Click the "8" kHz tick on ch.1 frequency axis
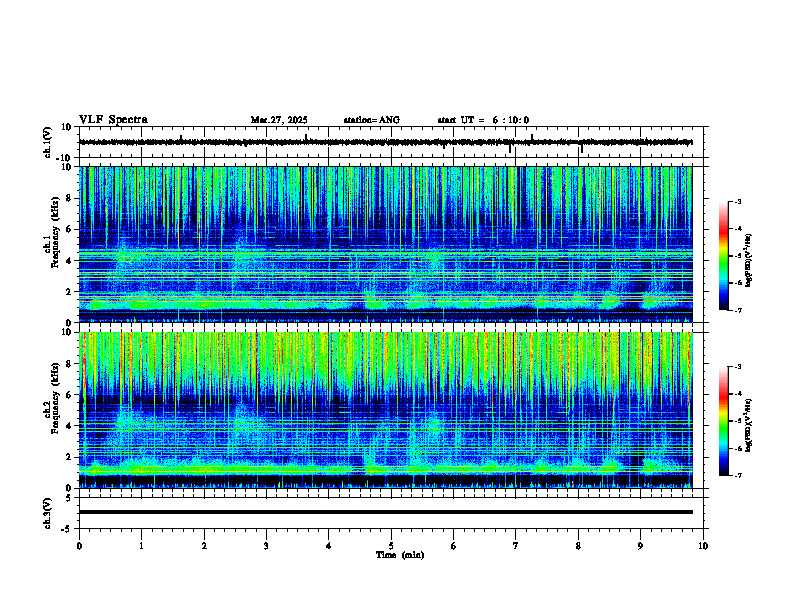 click(x=69, y=198)
